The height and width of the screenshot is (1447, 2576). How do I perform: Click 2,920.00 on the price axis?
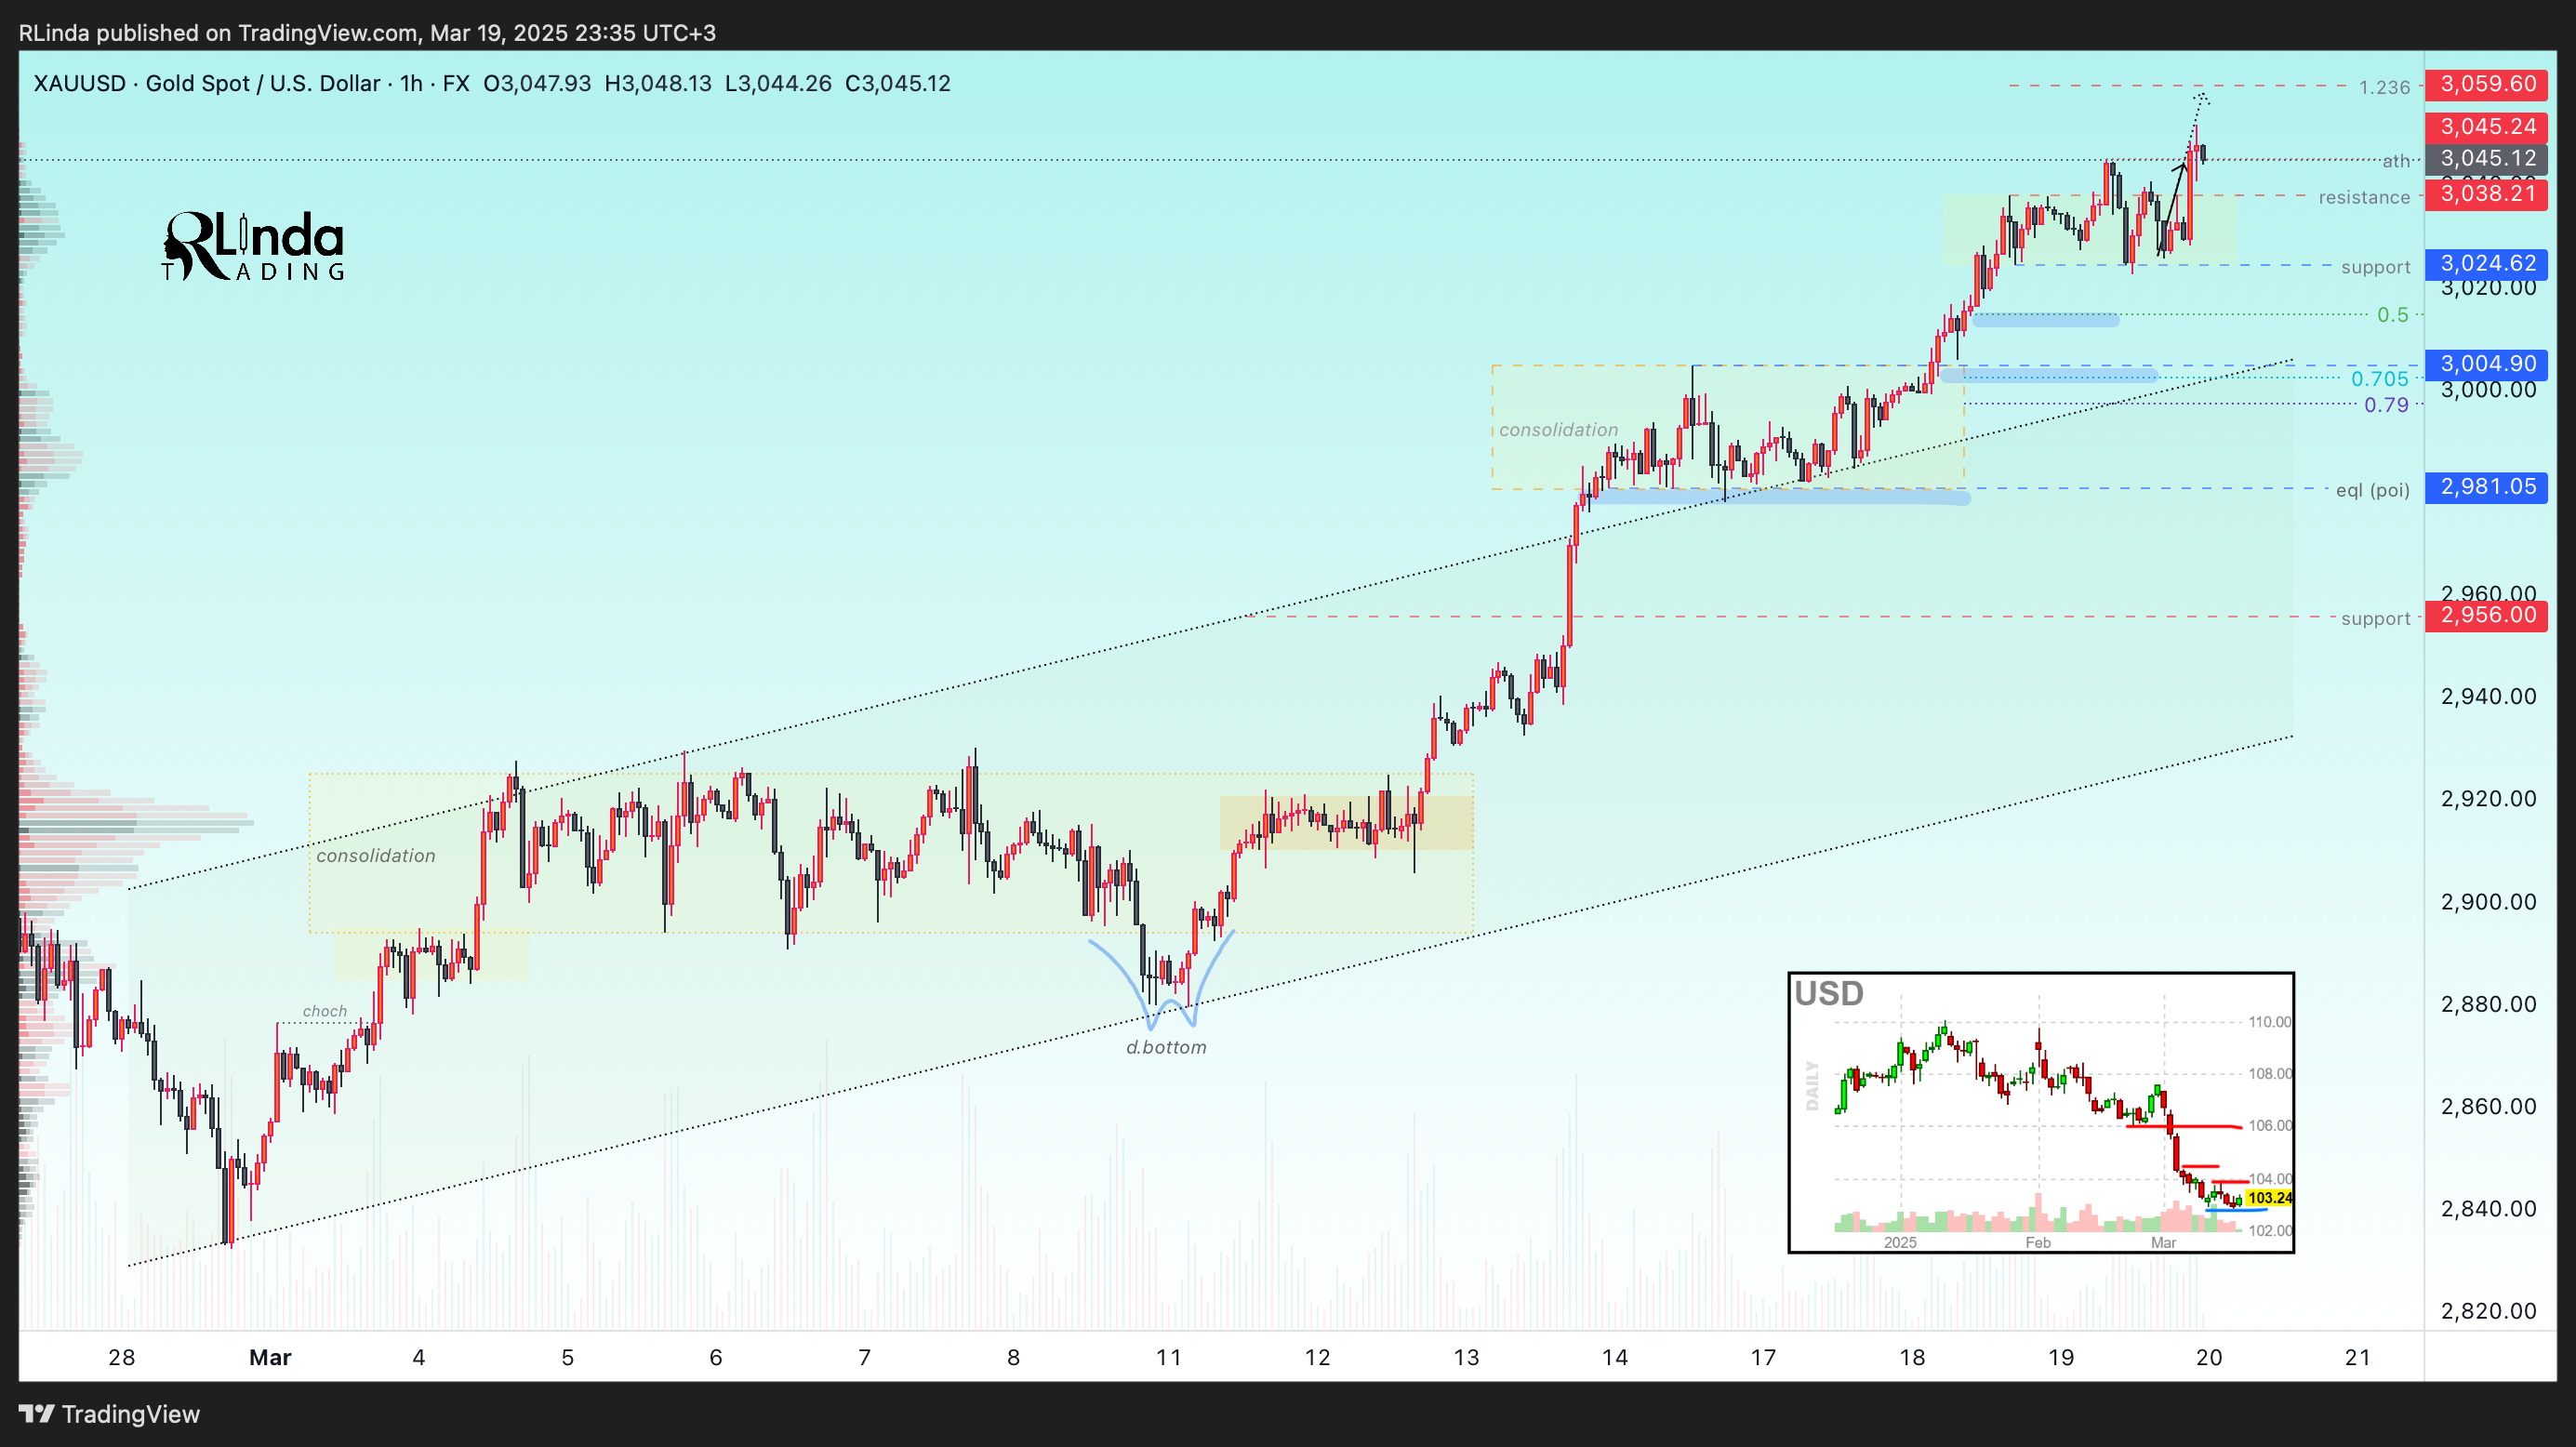[x=2488, y=799]
